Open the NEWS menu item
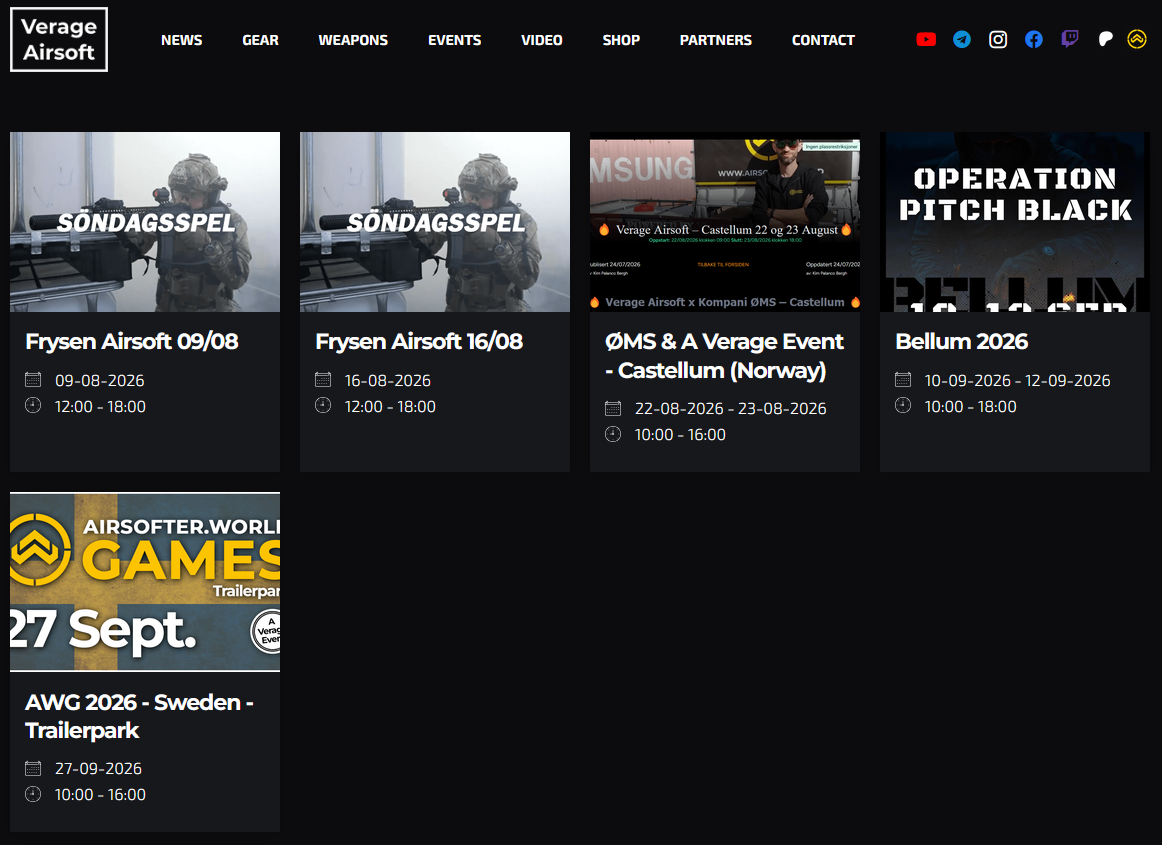This screenshot has width=1162, height=845. pos(182,40)
